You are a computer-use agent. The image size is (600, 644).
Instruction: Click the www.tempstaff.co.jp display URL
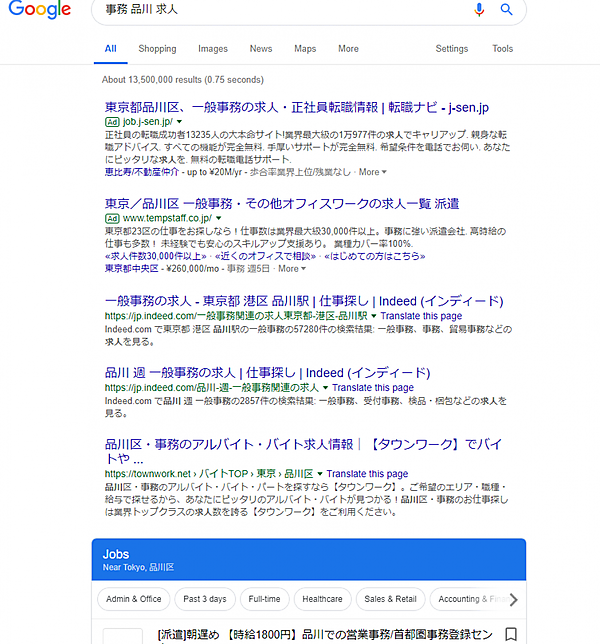167,218
